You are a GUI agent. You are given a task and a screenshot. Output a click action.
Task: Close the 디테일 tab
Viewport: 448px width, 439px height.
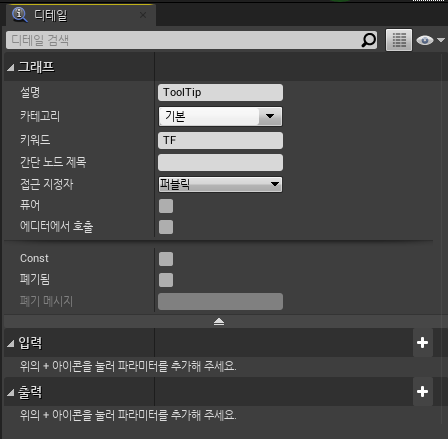tap(143, 15)
